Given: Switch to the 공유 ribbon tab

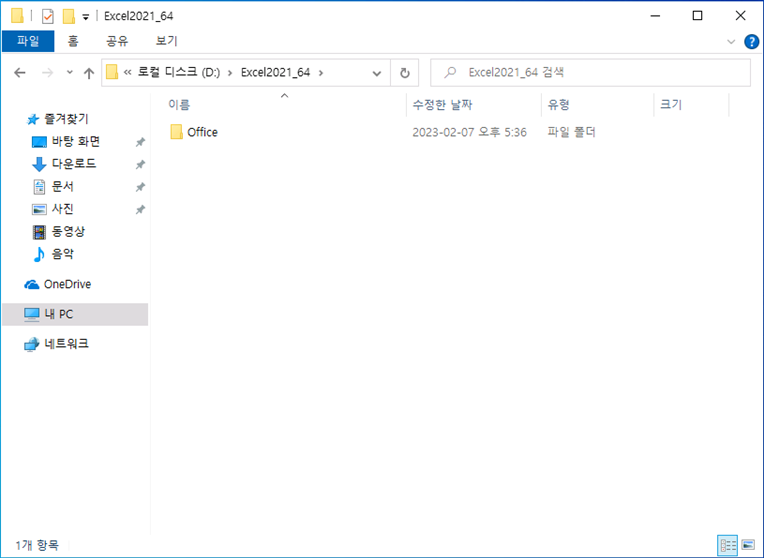Looking at the screenshot, I should [x=117, y=41].
